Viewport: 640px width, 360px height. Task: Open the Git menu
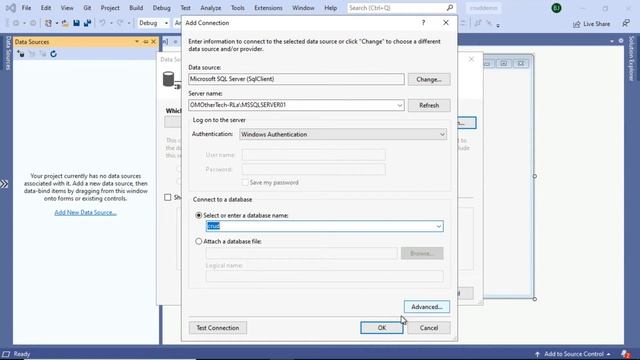[87, 8]
